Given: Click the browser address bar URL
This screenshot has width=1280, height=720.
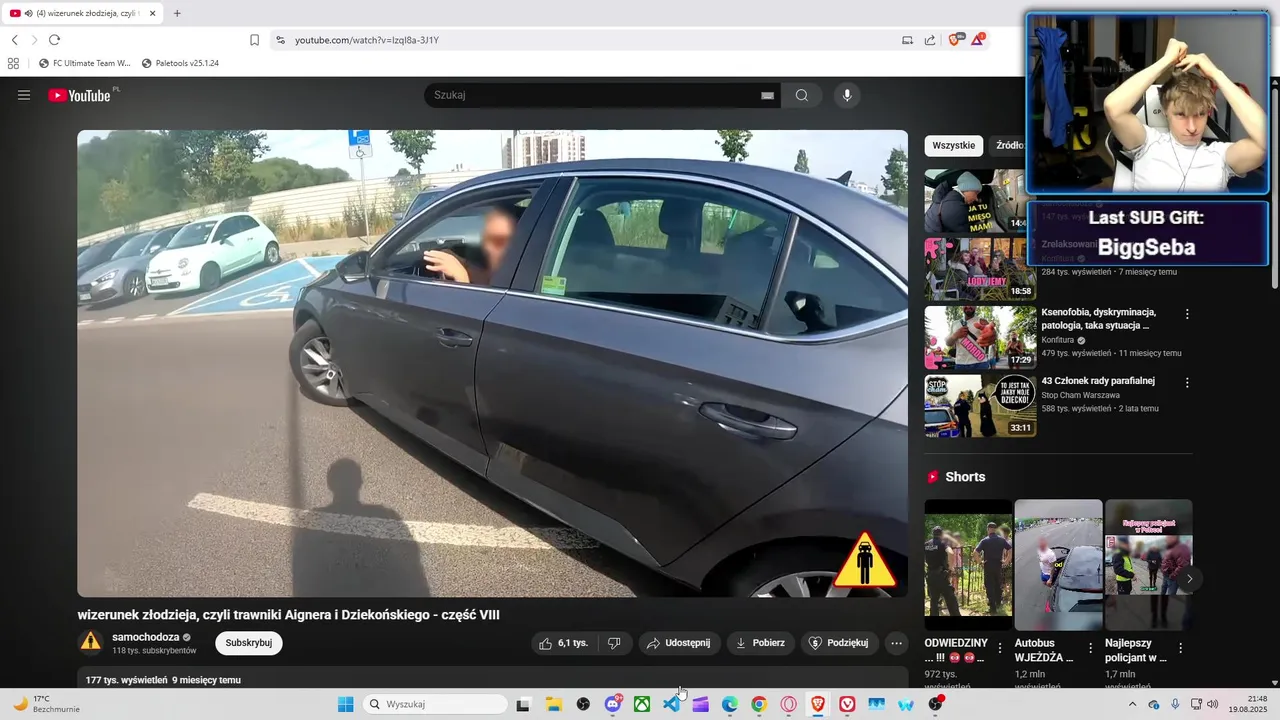Looking at the screenshot, I should [x=367, y=40].
